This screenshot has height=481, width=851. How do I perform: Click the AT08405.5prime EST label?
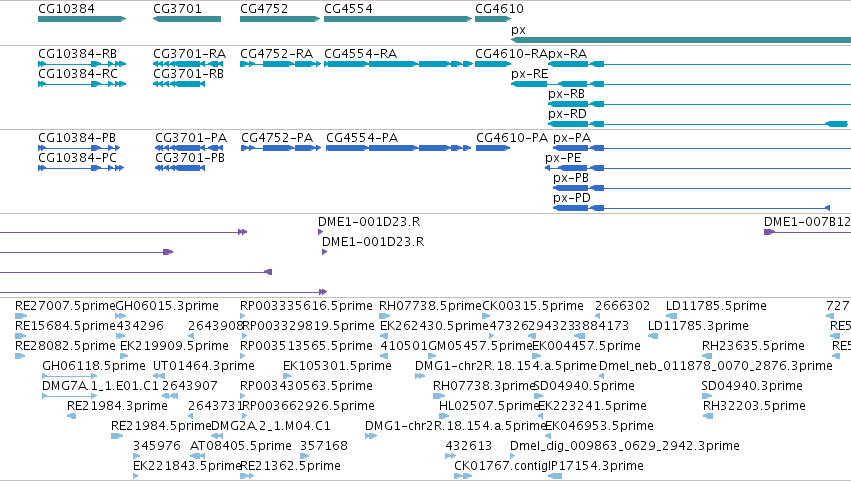tap(241, 446)
